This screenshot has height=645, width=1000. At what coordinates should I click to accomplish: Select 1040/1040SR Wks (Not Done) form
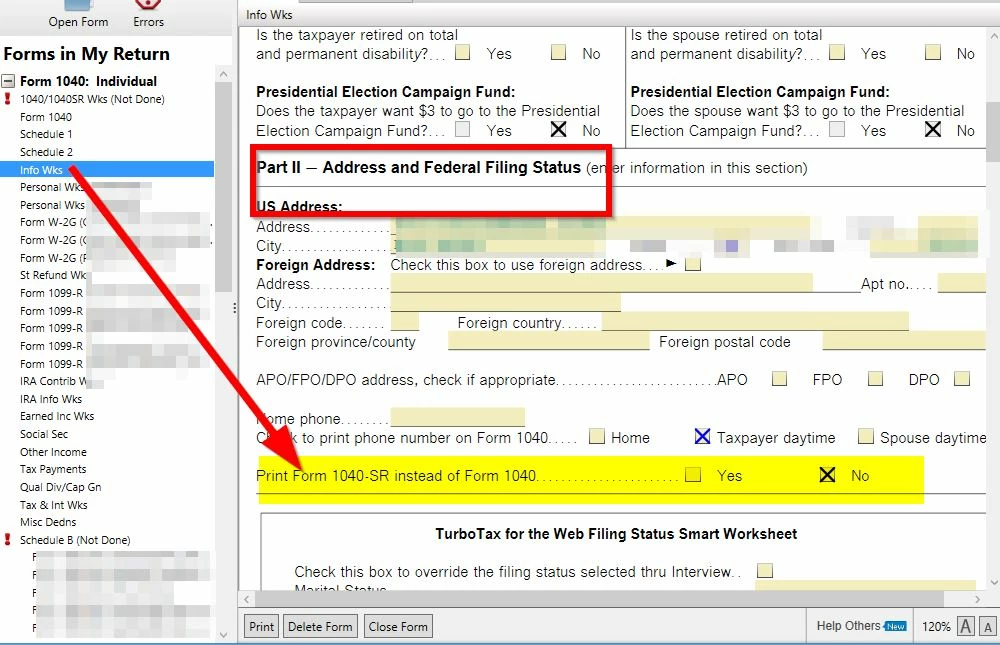coord(92,99)
